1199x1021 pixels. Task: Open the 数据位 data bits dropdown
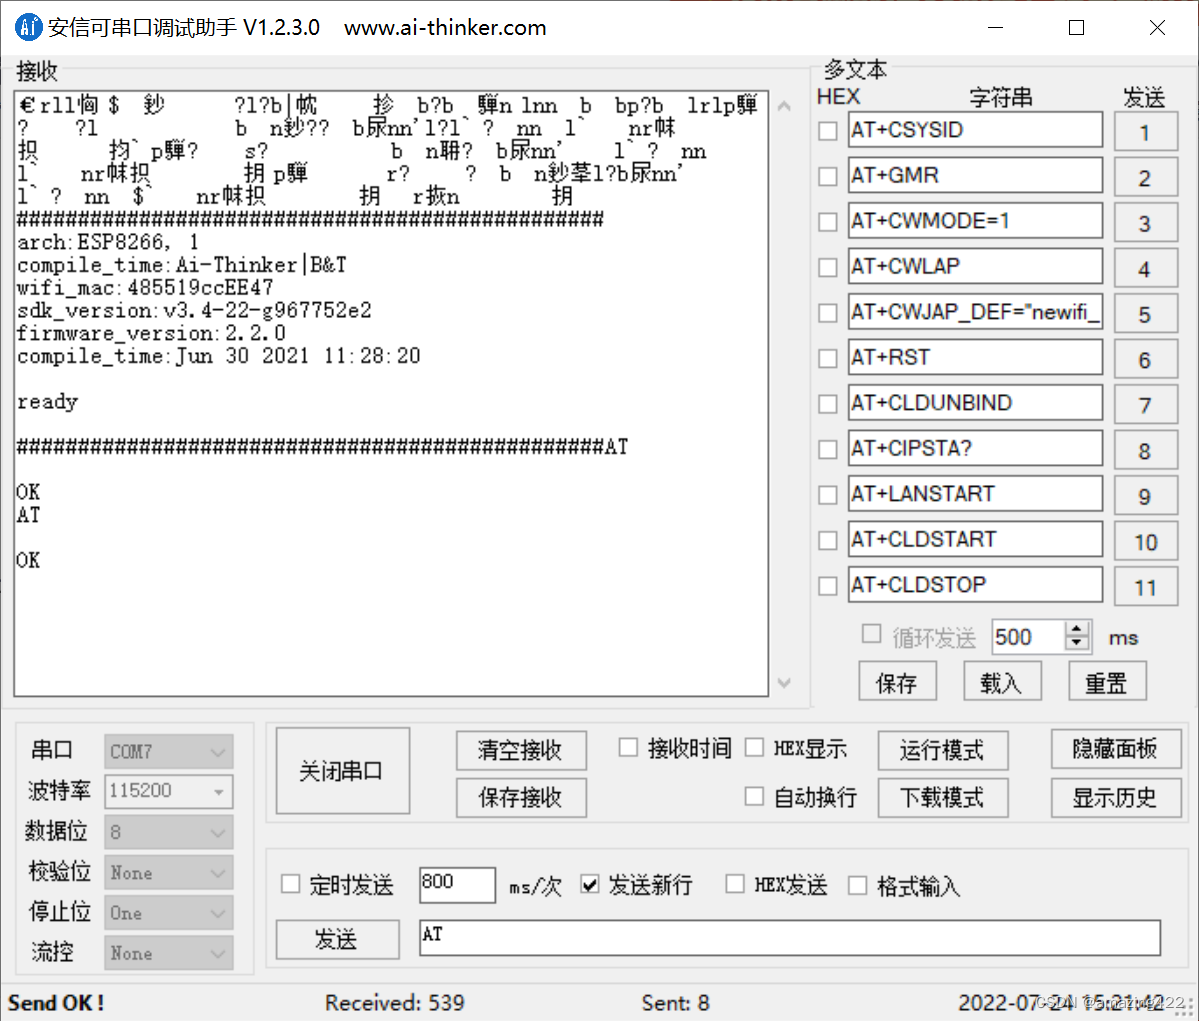pyautogui.click(x=168, y=832)
